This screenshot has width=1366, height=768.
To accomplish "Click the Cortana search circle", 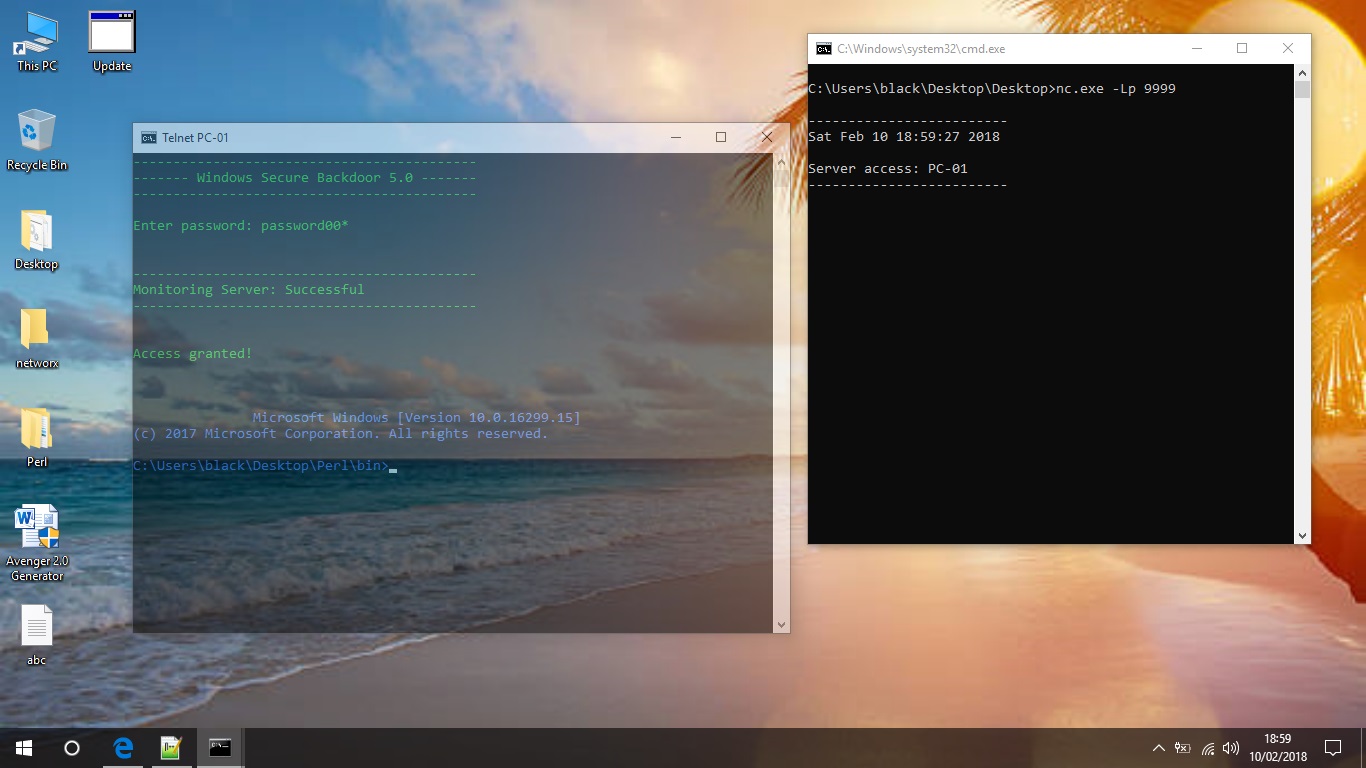I will (x=72, y=748).
